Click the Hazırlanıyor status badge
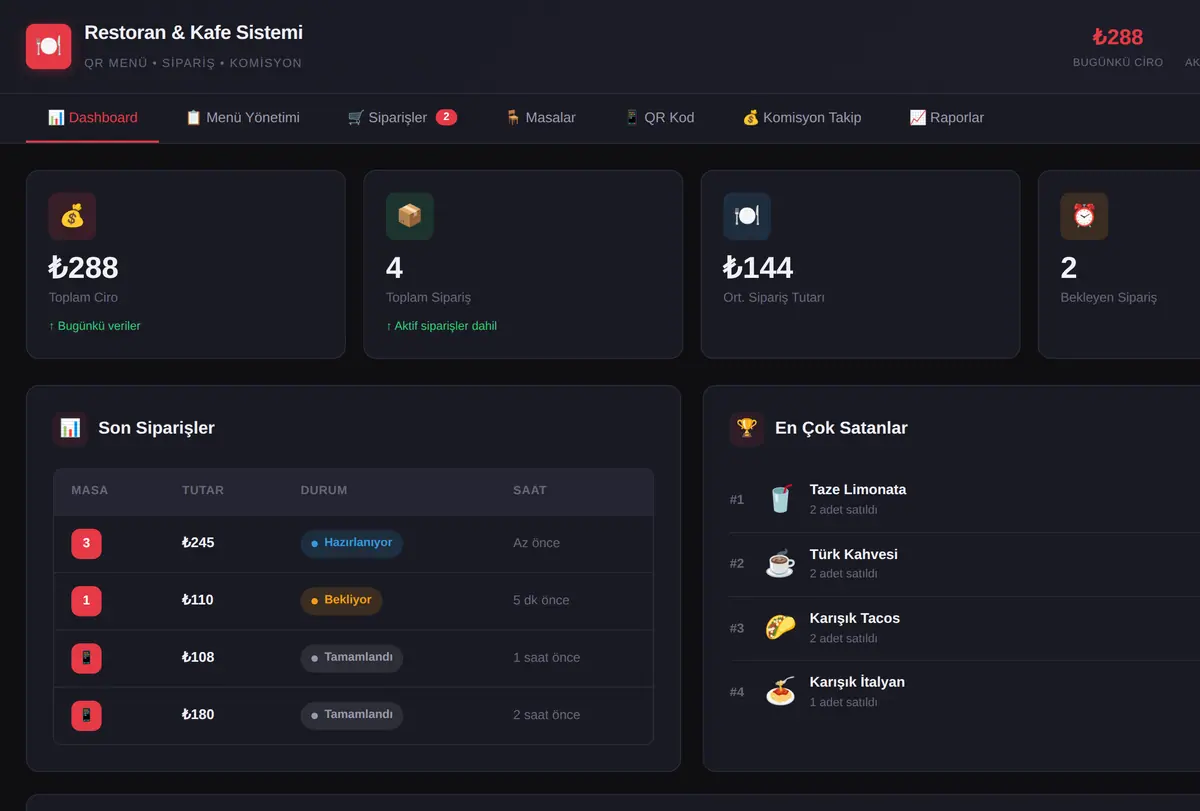Screen dimensions: 1200x811 click(x=352, y=543)
